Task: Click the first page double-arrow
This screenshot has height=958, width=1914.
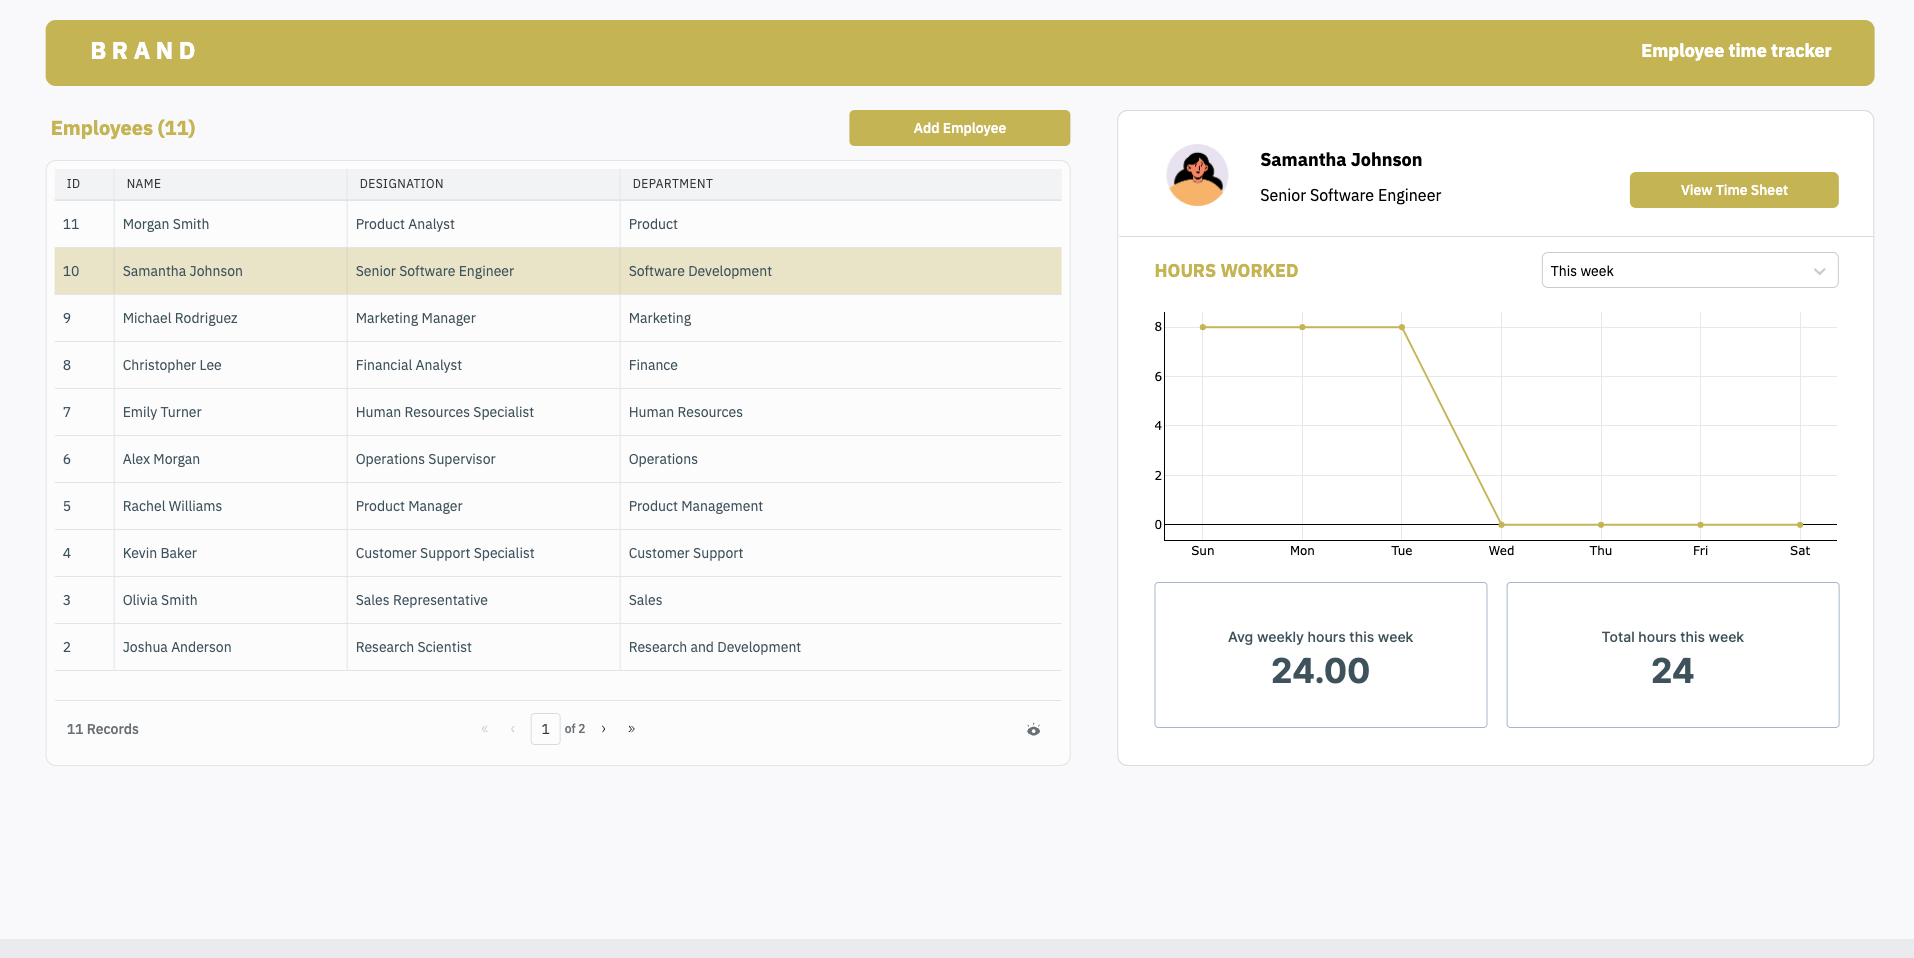Action: pyautogui.click(x=485, y=729)
